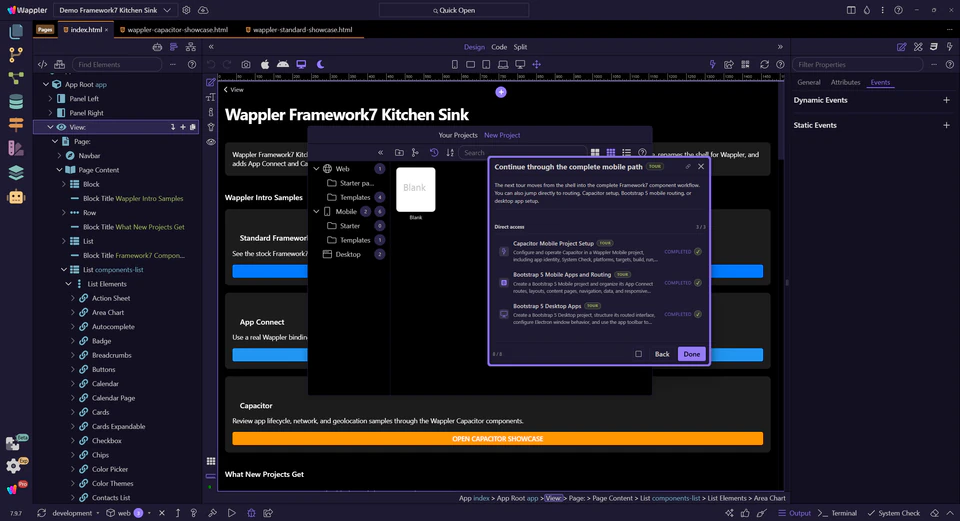The image size is (960, 521).
Task: Click the Done button in tour dialog
Action: tap(692, 354)
